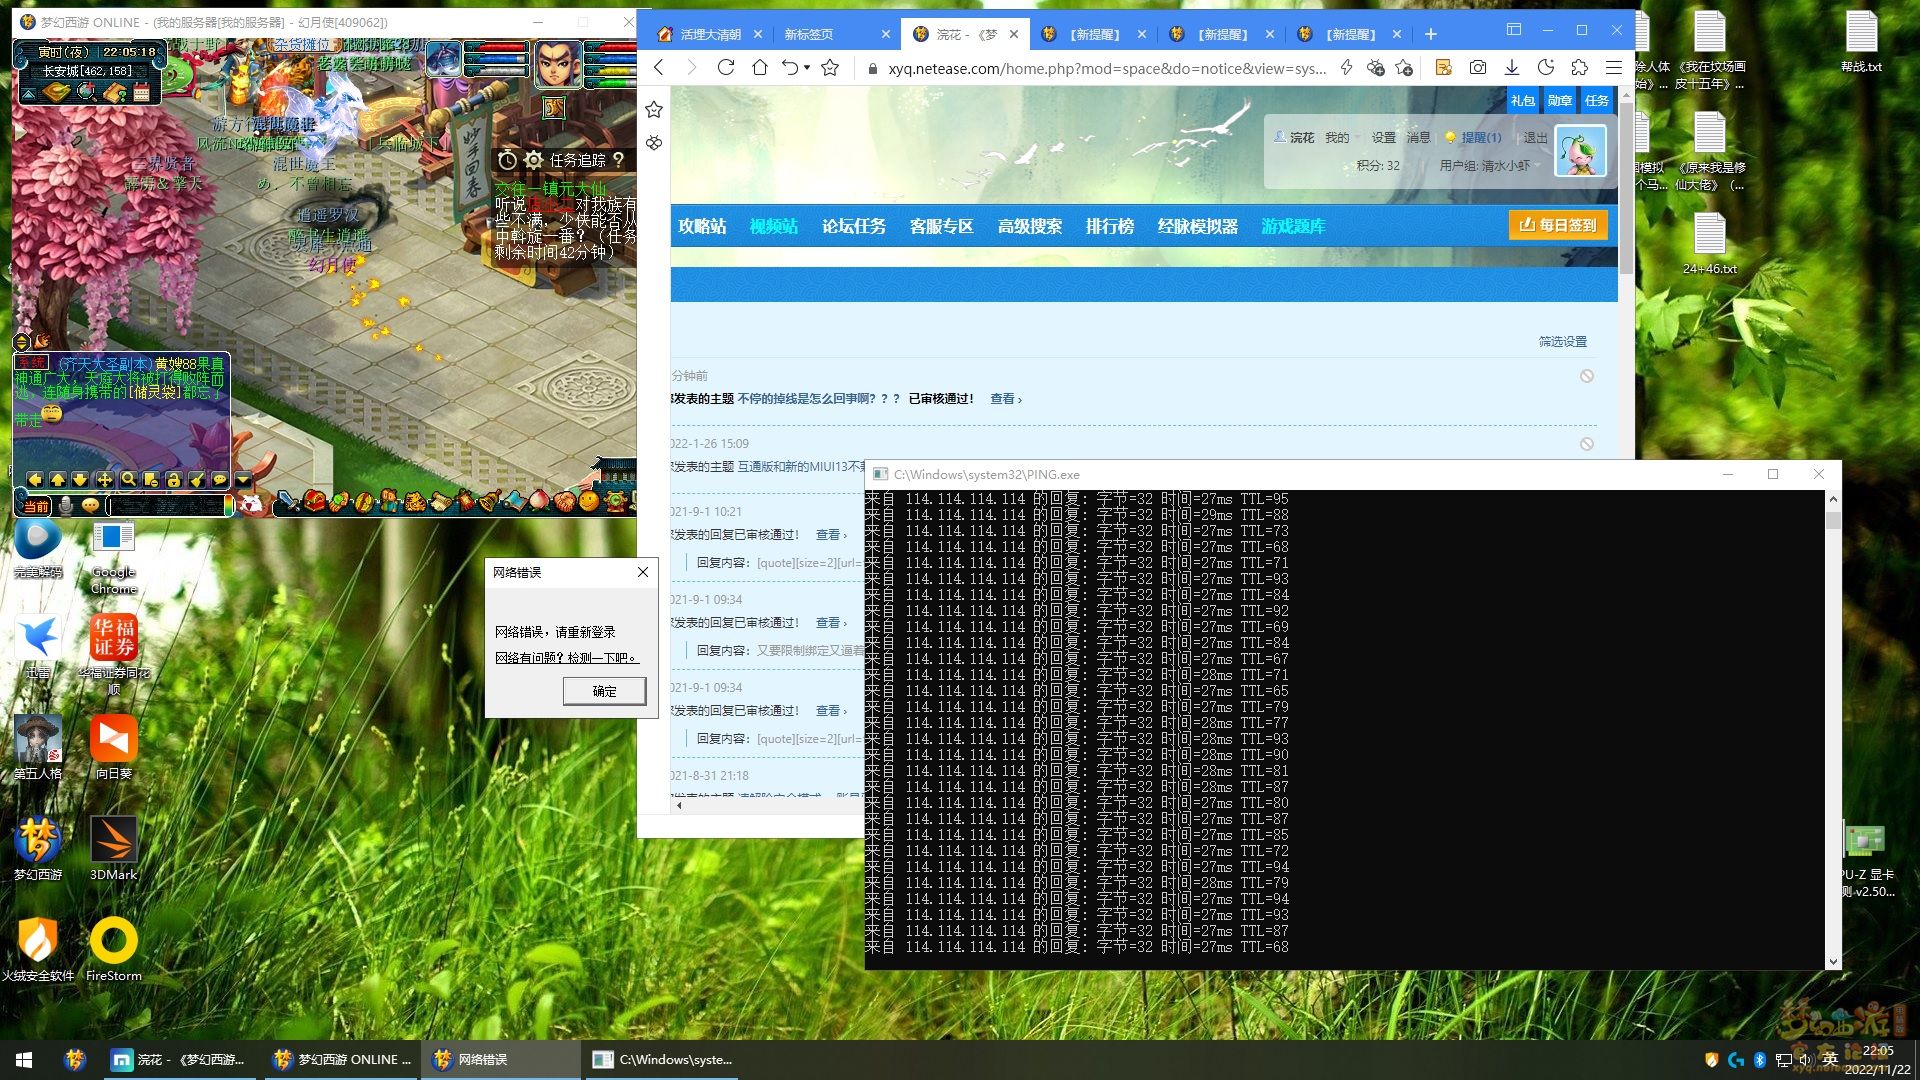Click the address bar URL field
This screenshot has width=1920, height=1080.
tap(1107, 68)
